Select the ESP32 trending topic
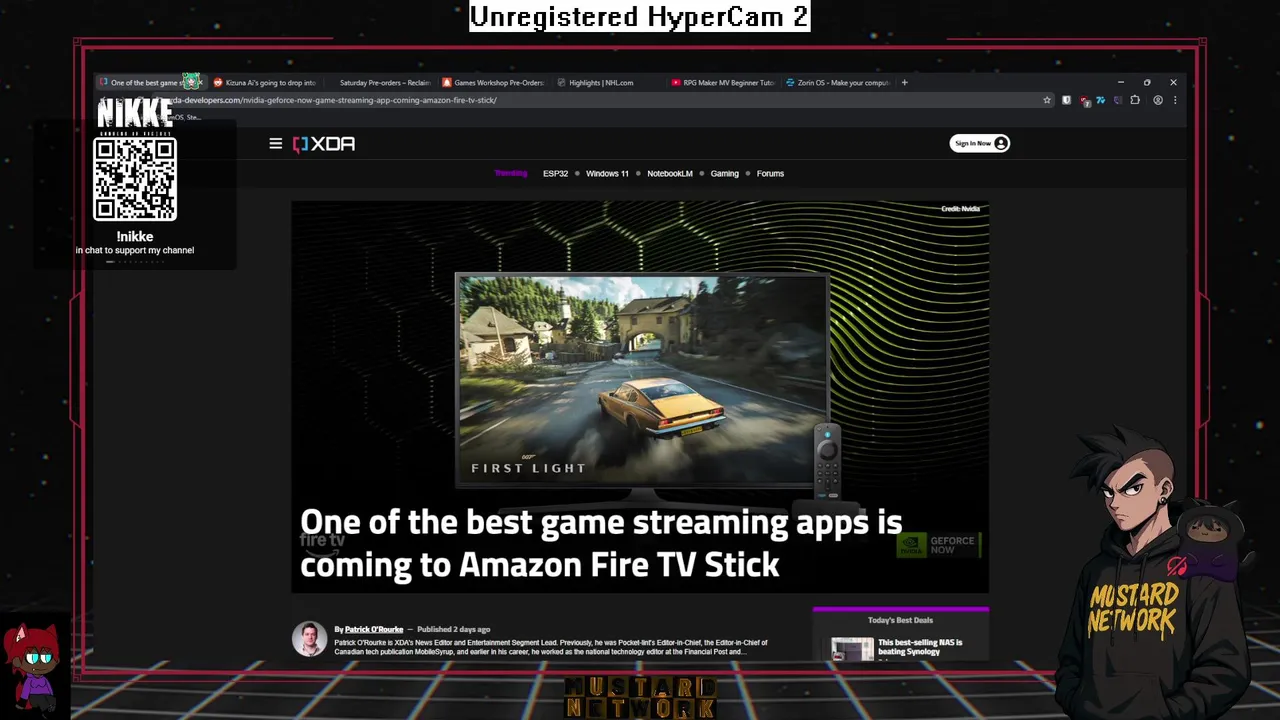 click(x=555, y=174)
